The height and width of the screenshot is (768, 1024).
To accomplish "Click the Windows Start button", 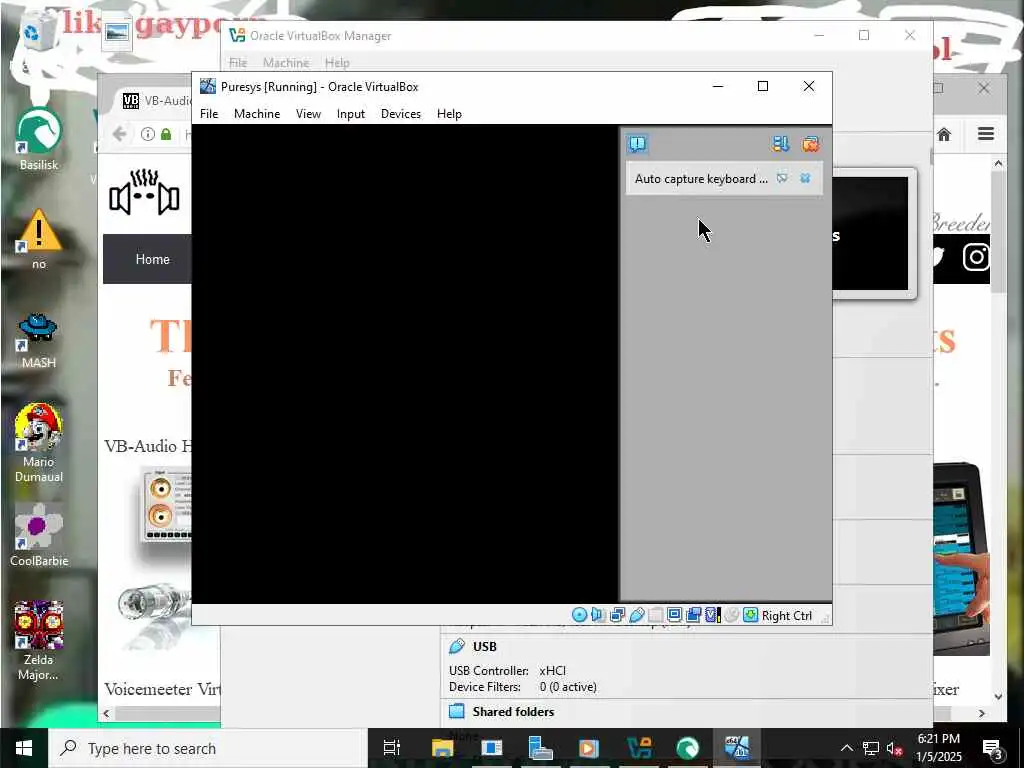I will [x=24, y=748].
